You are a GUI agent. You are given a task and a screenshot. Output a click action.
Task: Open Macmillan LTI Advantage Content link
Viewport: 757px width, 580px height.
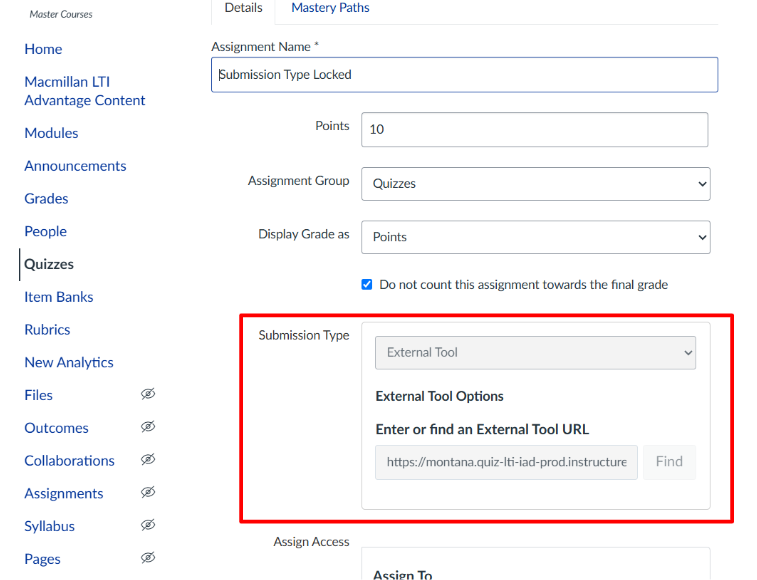[x=84, y=91]
